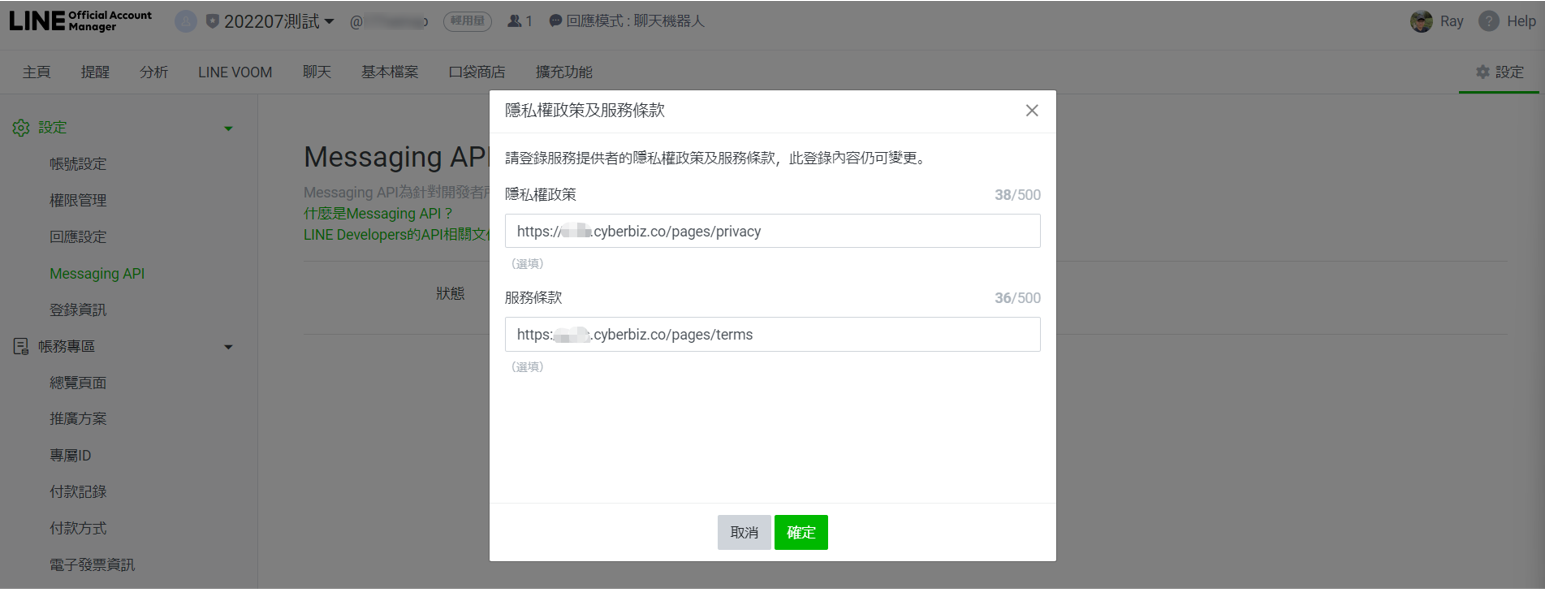Select the shield badge beside the account name
The height and width of the screenshot is (589, 1545).
click(213, 19)
